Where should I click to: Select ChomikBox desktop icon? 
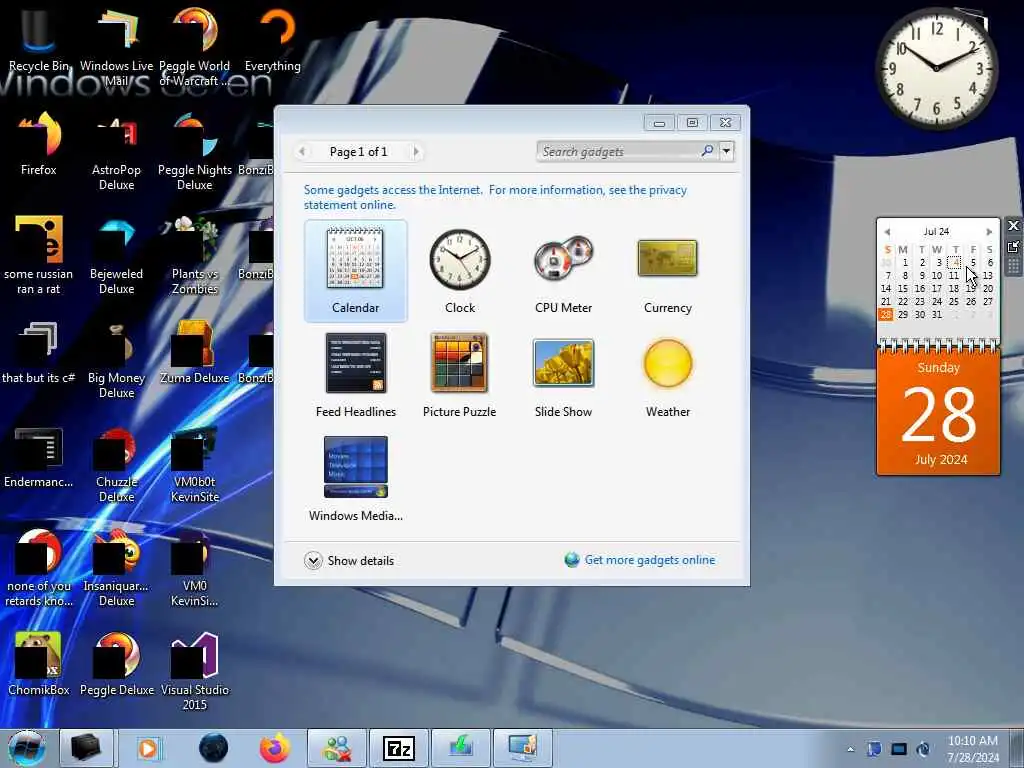point(39,664)
